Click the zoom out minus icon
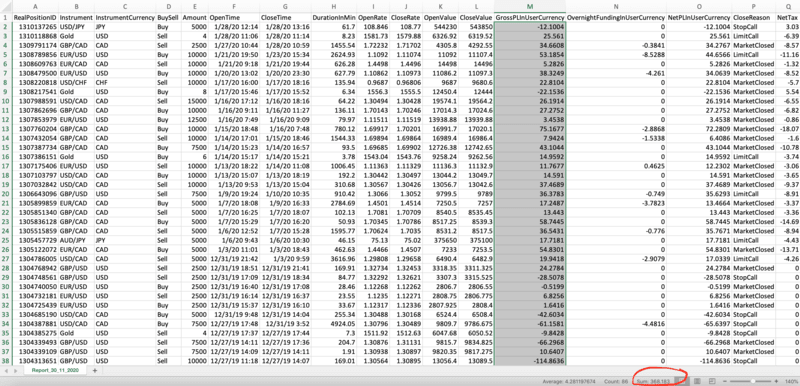Image resolution: width=800 pixels, height=386 pixels. pos(724,381)
